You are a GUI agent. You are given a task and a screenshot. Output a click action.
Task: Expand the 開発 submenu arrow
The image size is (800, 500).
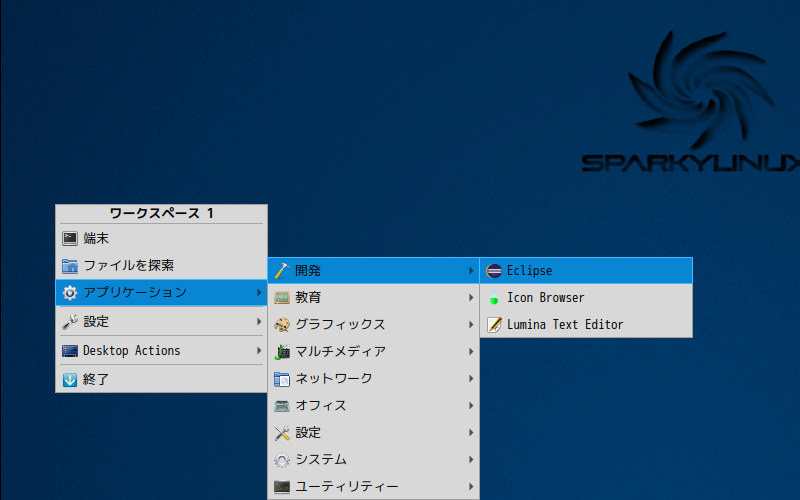pyautogui.click(x=471, y=270)
